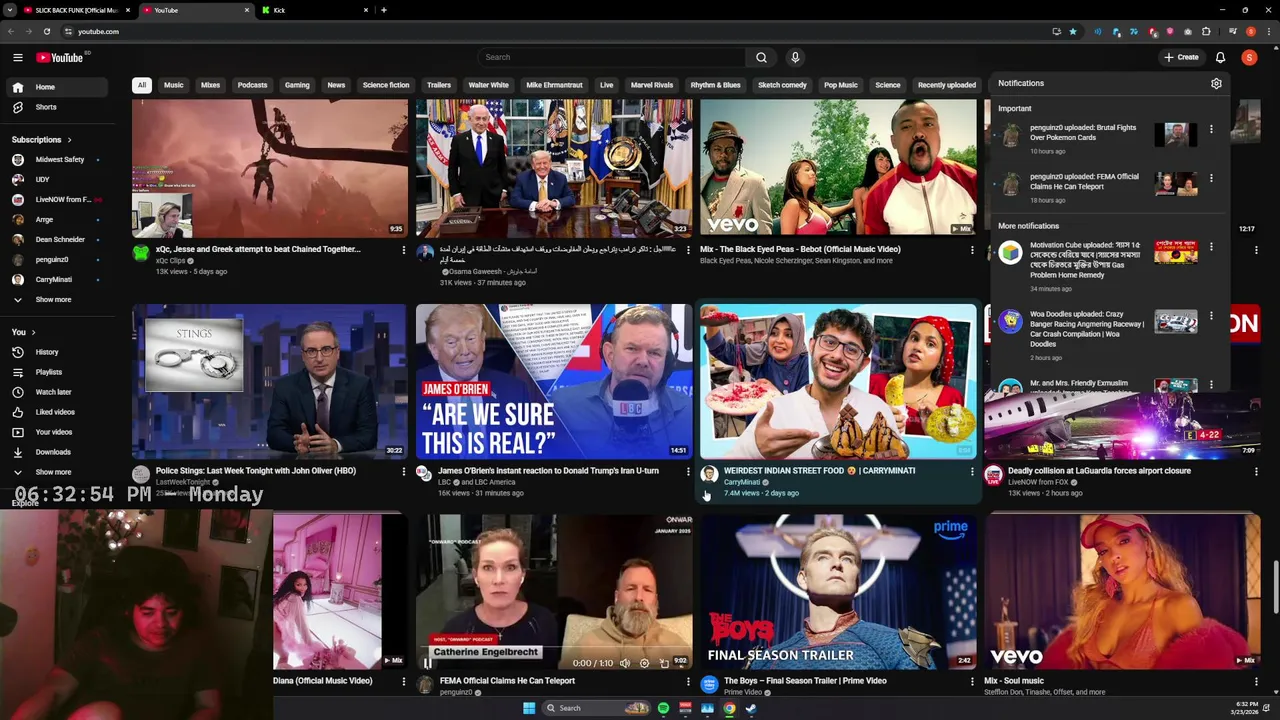Expand the Subscriptions section chevron
Image resolution: width=1280 pixels, height=720 pixels.
69,140
